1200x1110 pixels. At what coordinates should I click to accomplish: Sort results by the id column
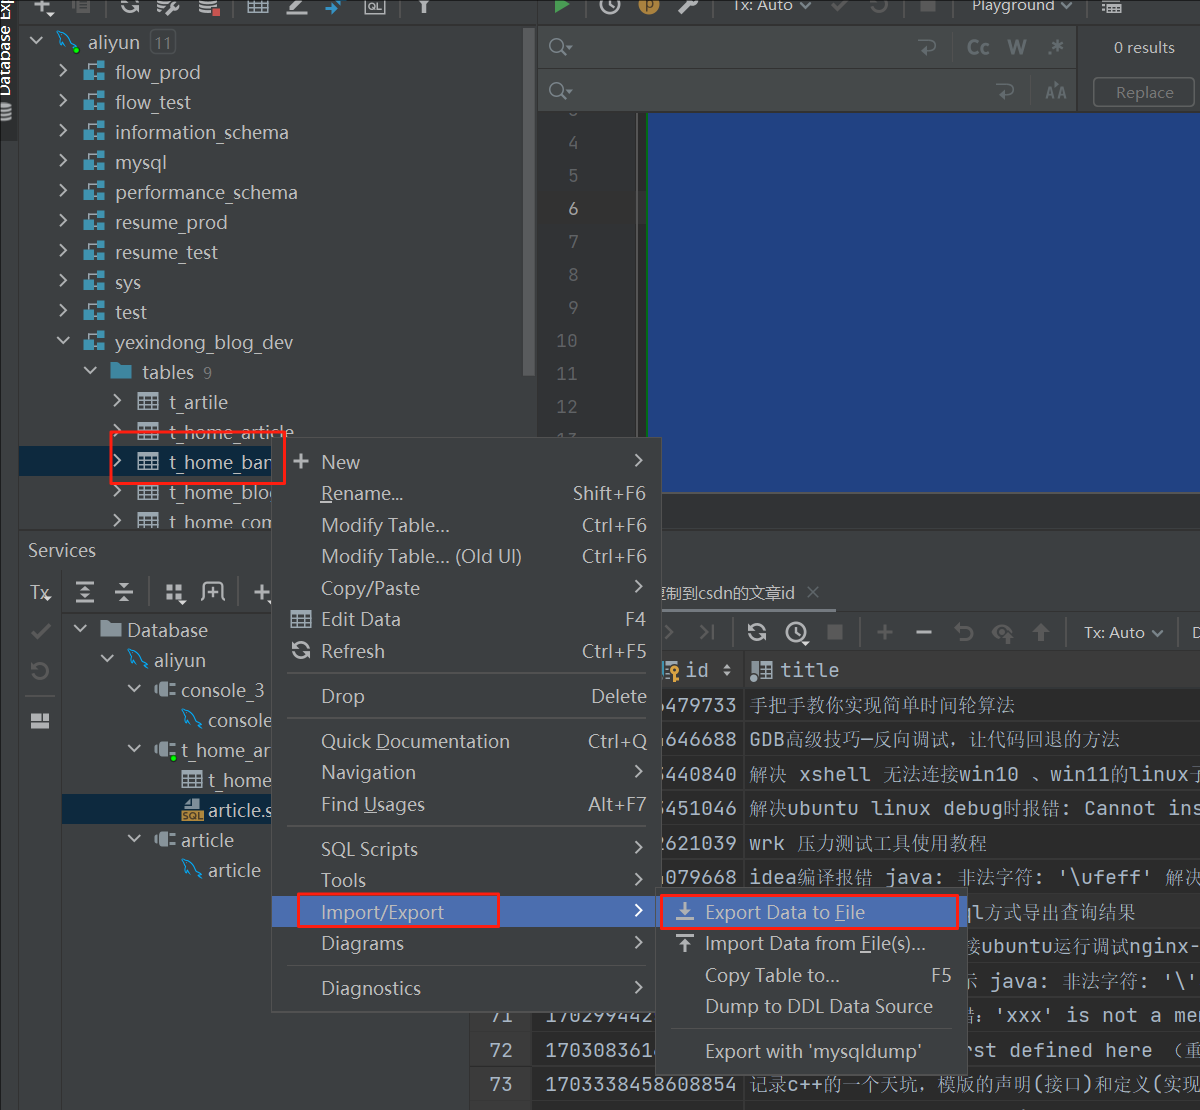(708, 670)
